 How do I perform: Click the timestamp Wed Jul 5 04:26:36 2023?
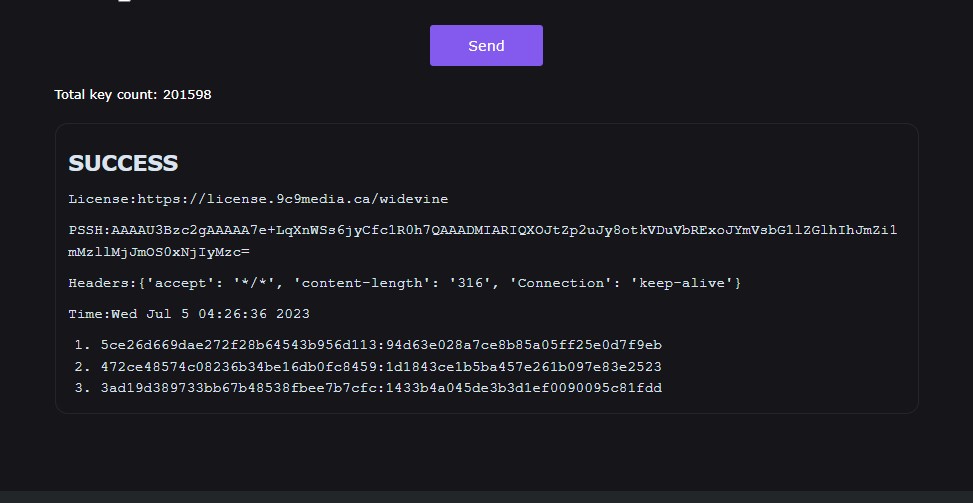[210, 314]
